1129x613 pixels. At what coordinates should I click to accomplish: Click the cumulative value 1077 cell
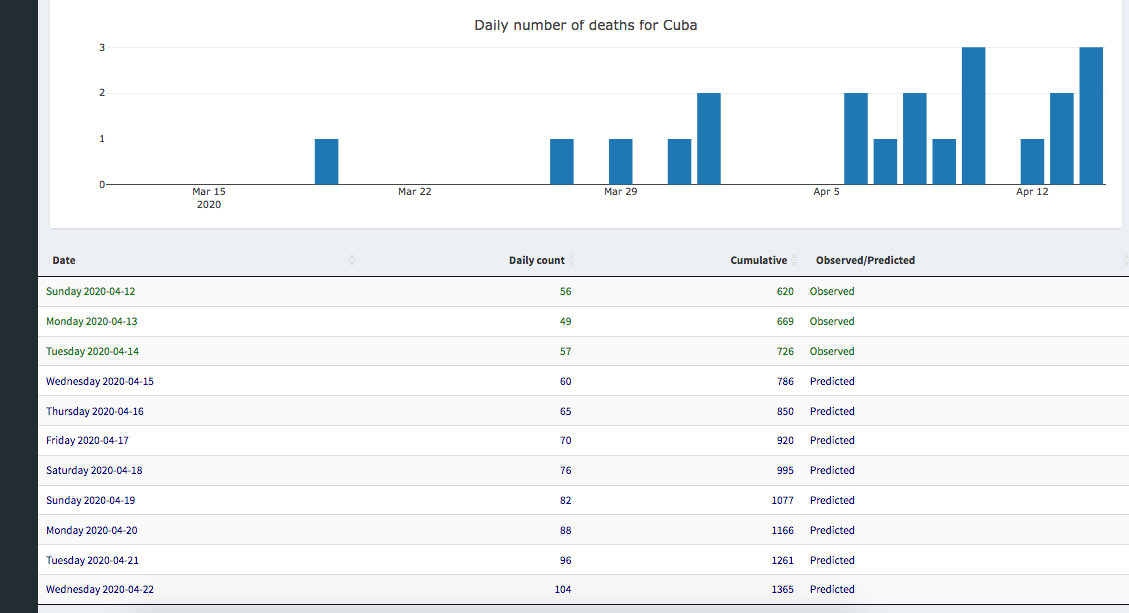click(x=782, y=501)
